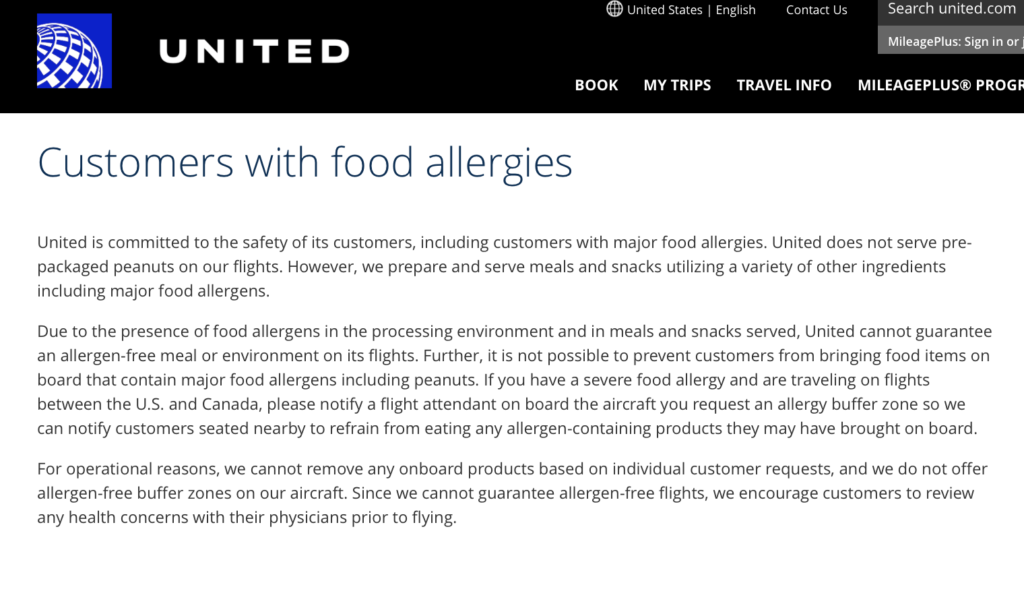
Task: Click the United brand mark top left
Action: pos(73,50)
